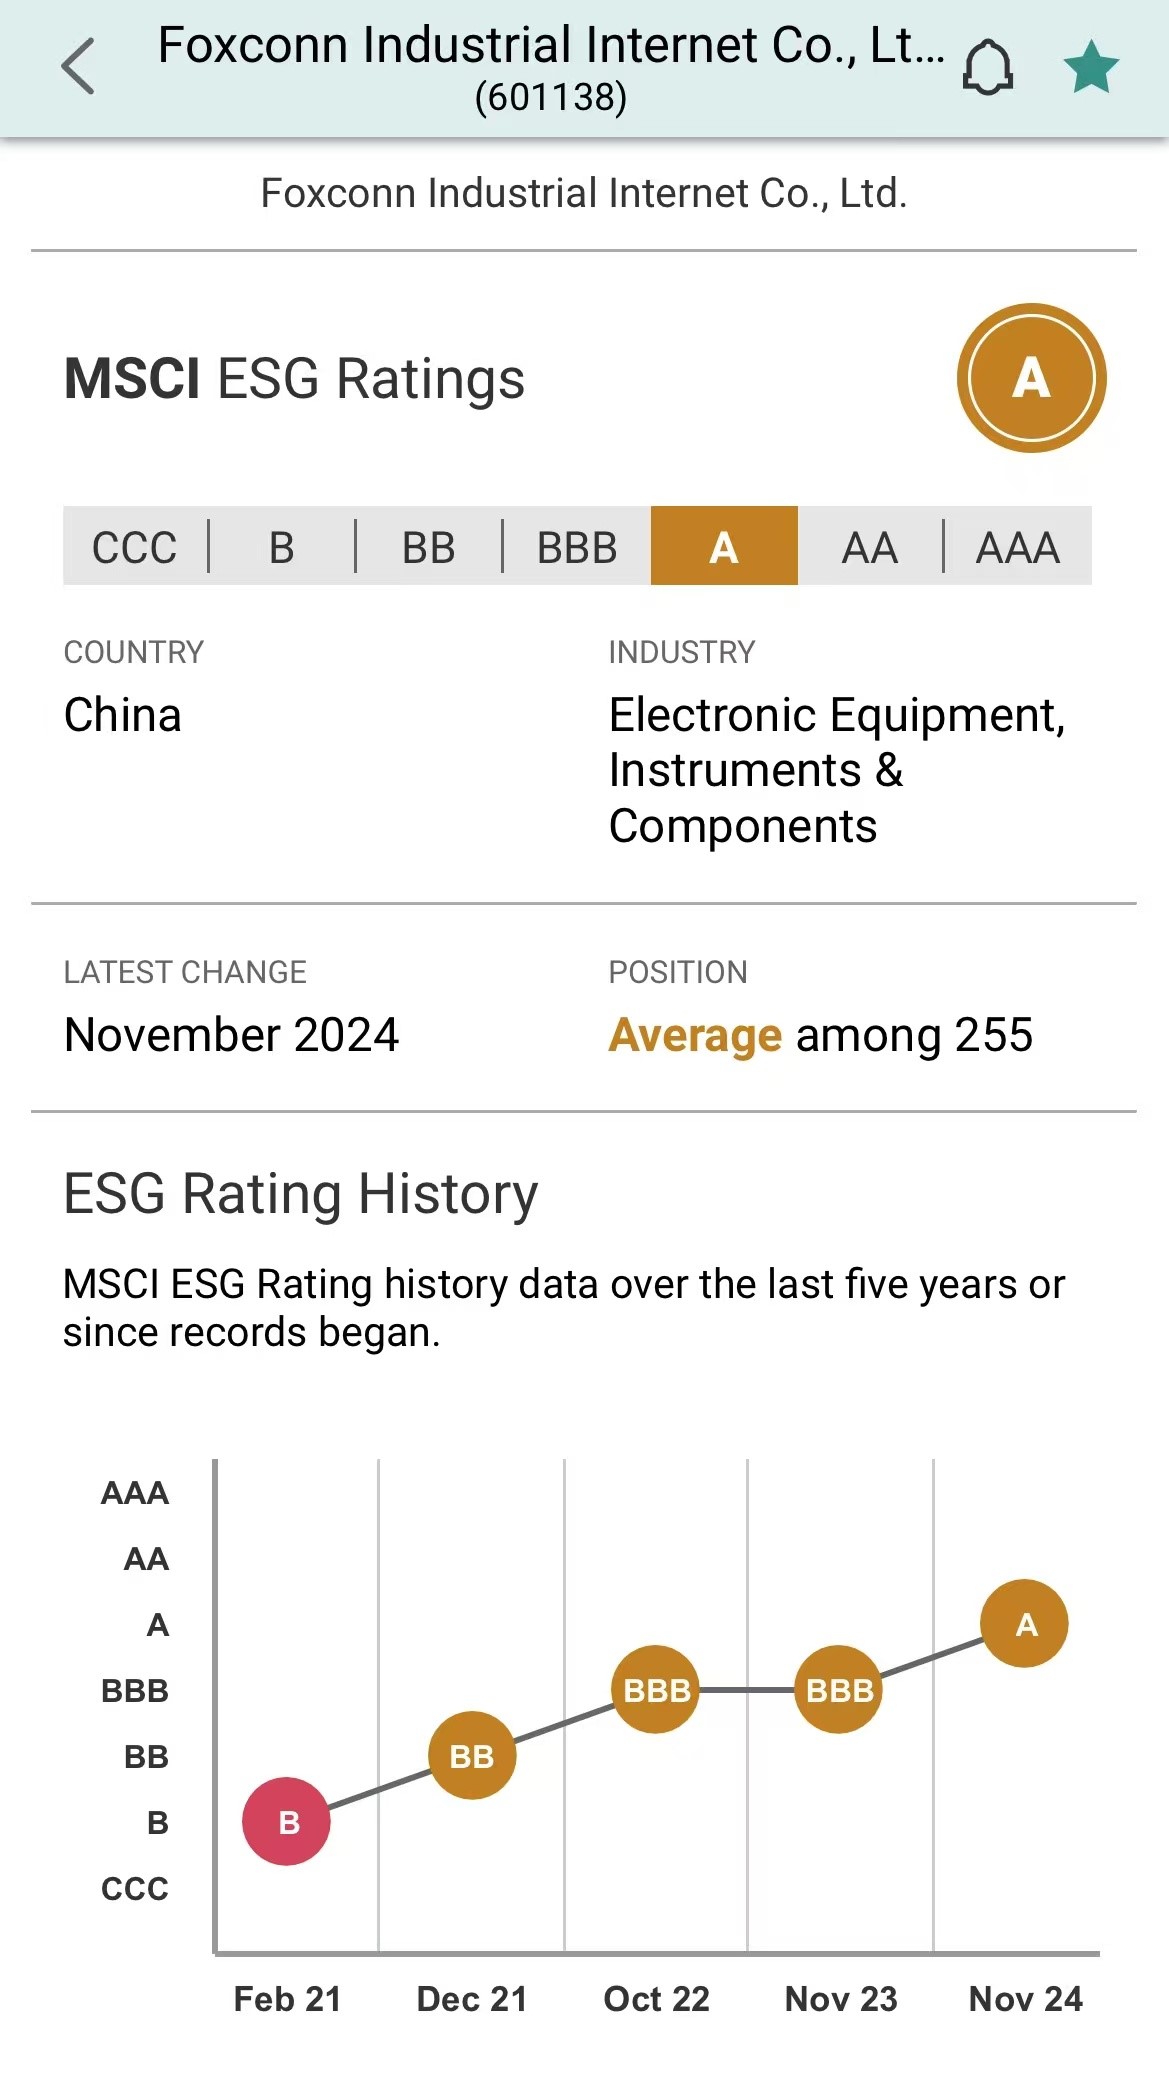Tap the BB point for Dec 21
The width and height of the screenshot is (1169, 2076).
point(472,1756)
